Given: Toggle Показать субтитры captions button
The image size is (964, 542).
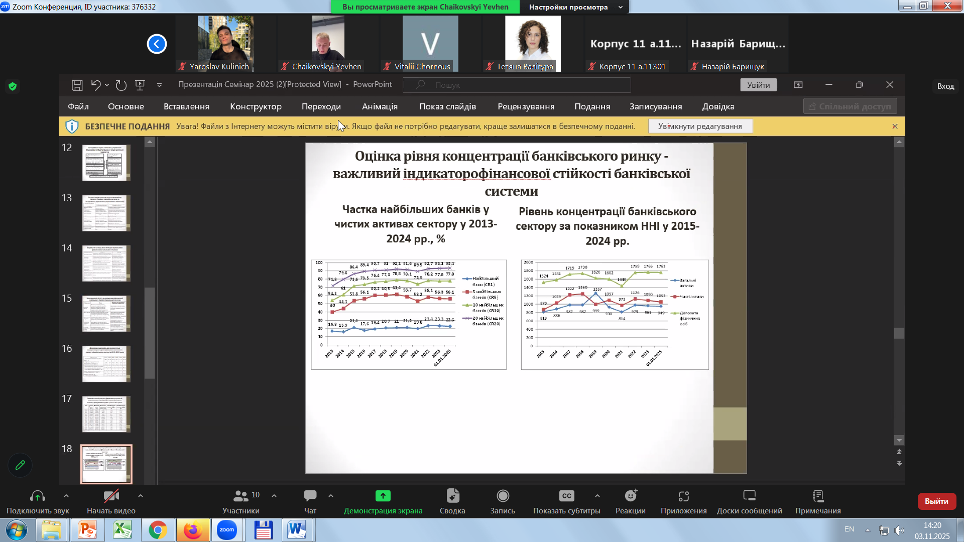Looking at the screenshot, I should (x=566, y=495).
